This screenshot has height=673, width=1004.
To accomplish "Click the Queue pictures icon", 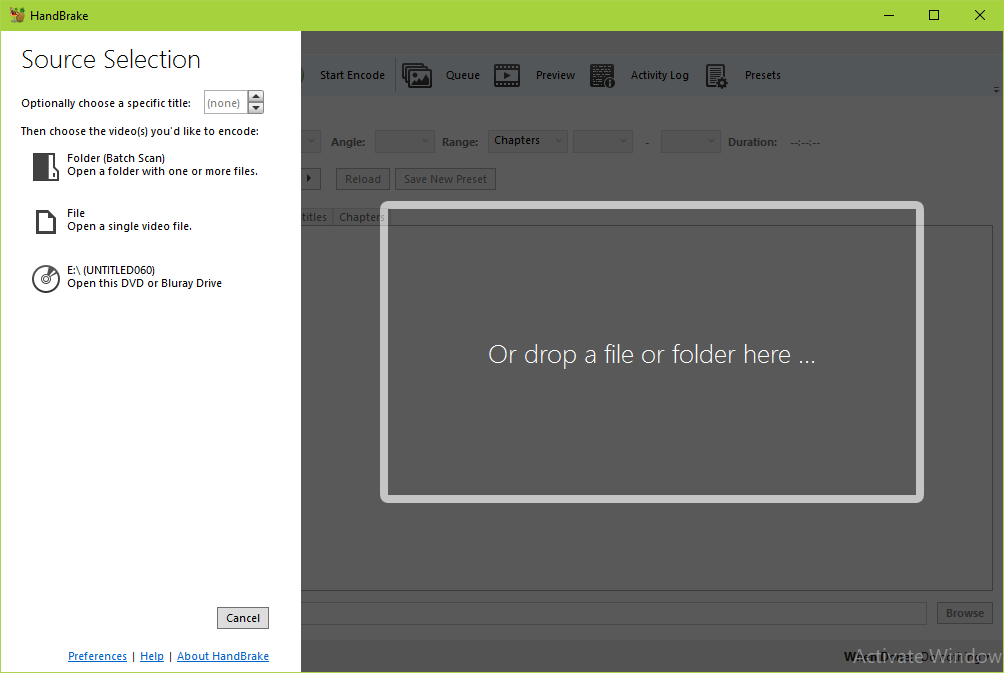I will (417, 76).
